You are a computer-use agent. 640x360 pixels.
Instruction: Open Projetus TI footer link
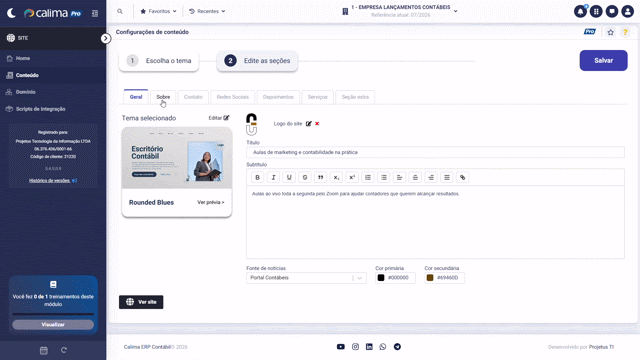pyautogui.click(x=601, y=347)
